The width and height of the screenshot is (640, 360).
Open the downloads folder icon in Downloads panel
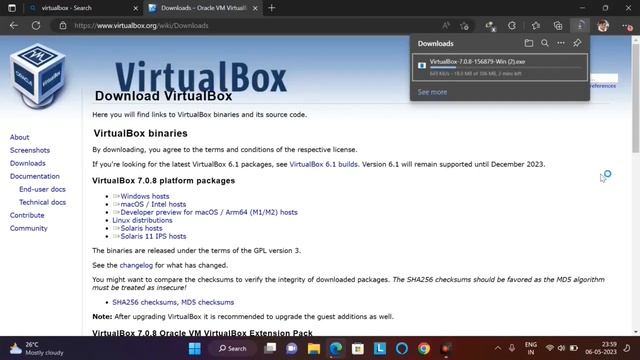coord(529,43)
